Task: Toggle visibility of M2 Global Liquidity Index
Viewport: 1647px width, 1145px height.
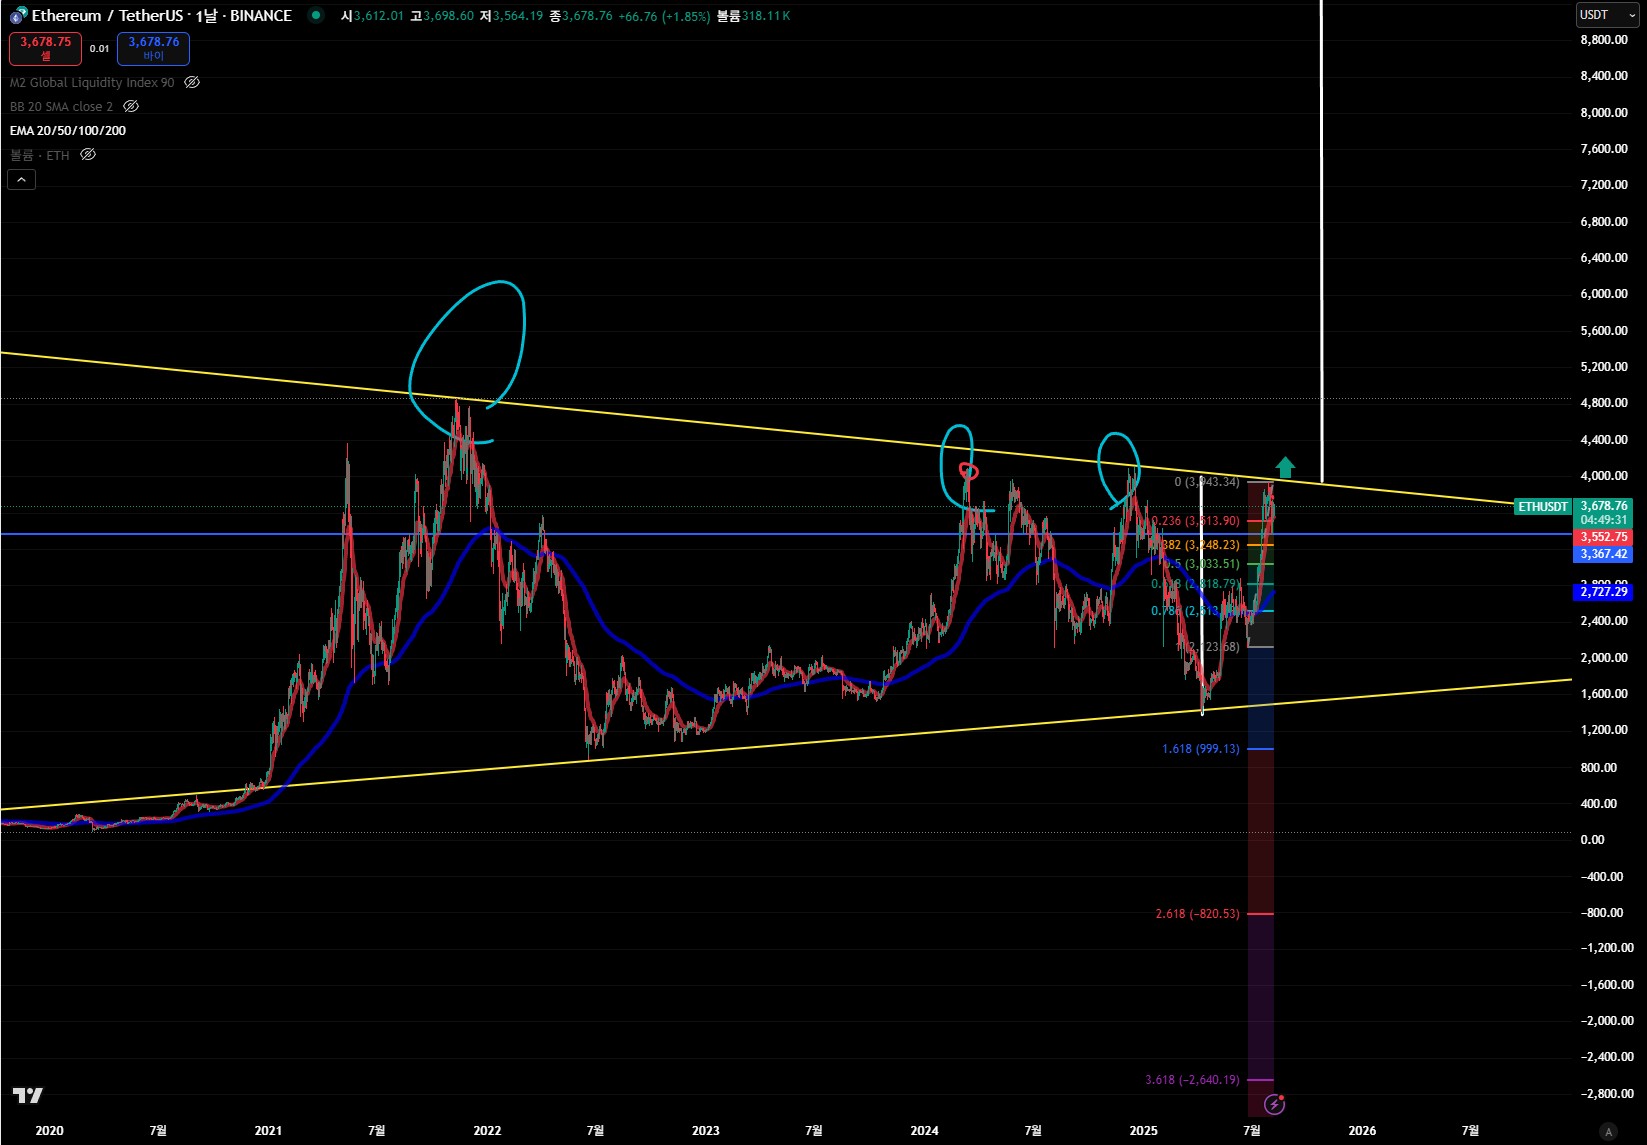Action: [x=192, y=82]
